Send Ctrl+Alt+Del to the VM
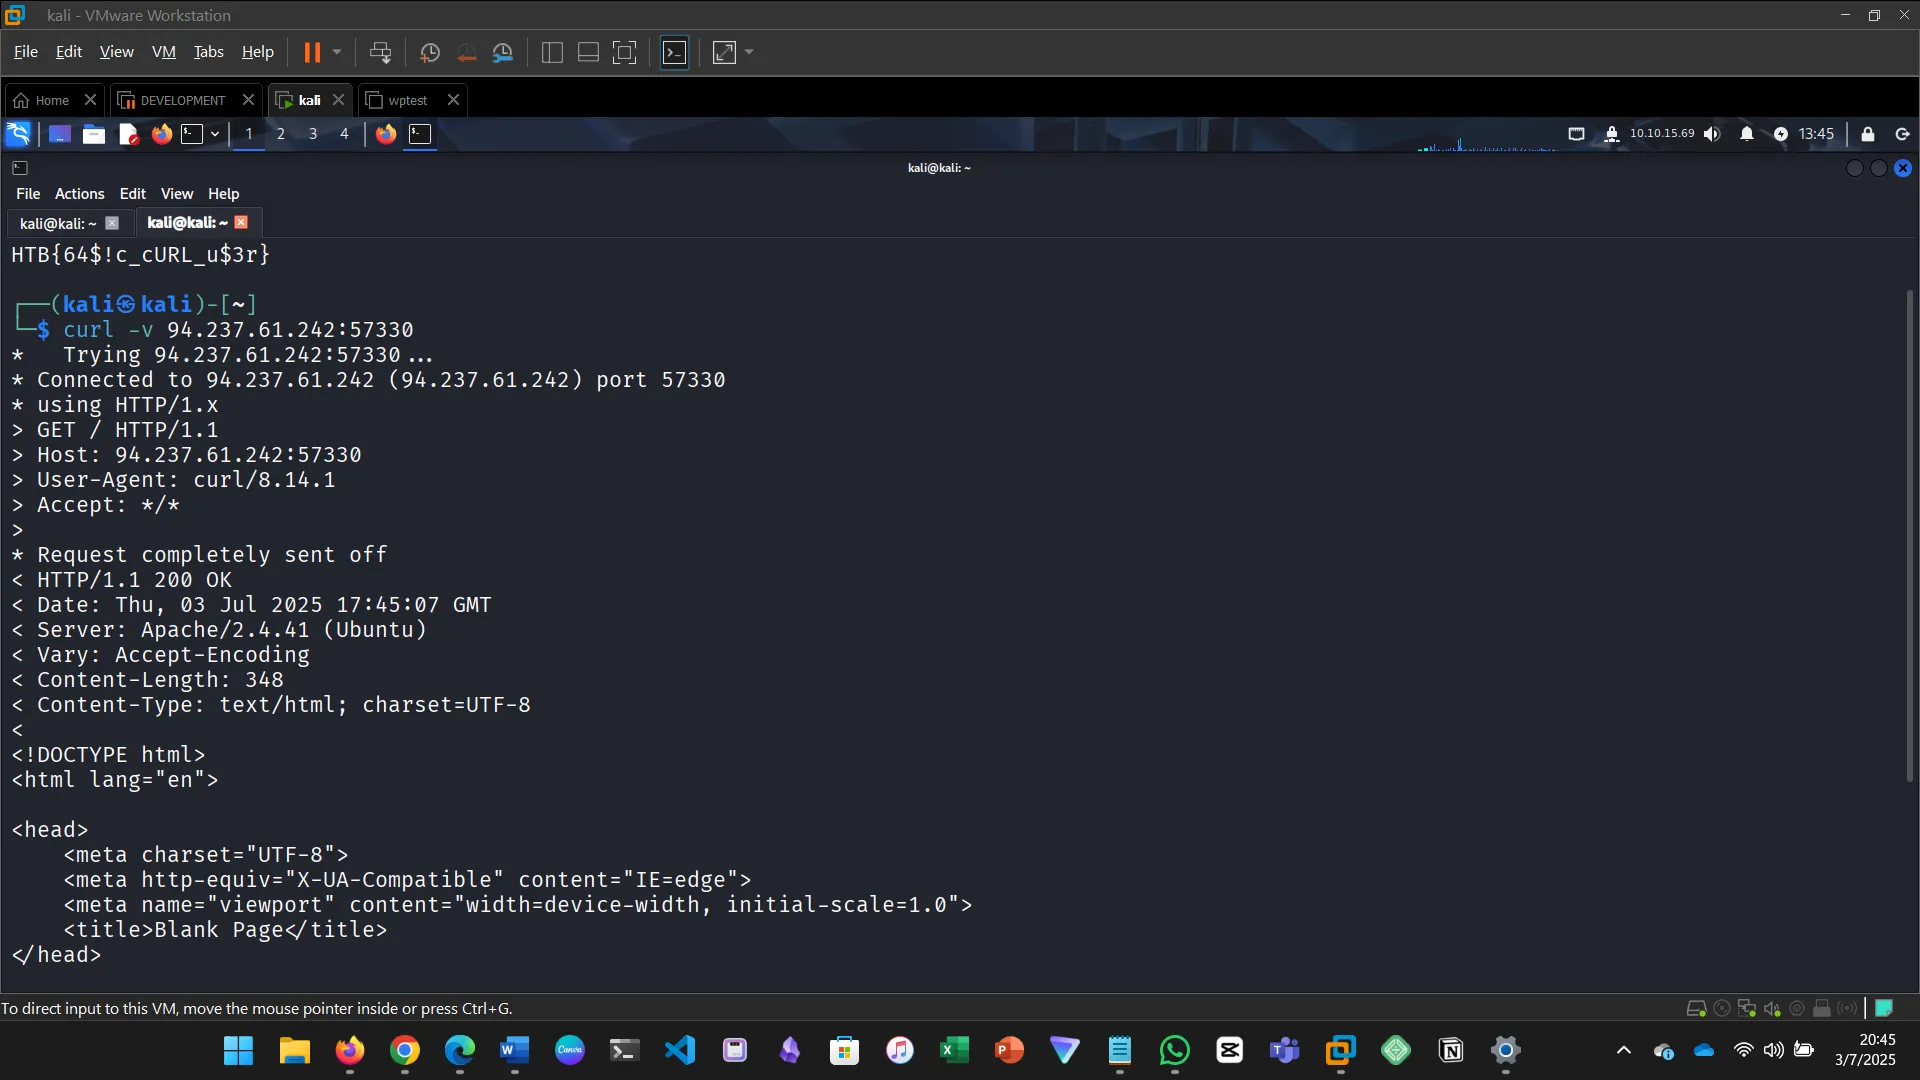Screen dimensions: 1920x1080 [x=380, y=52]
